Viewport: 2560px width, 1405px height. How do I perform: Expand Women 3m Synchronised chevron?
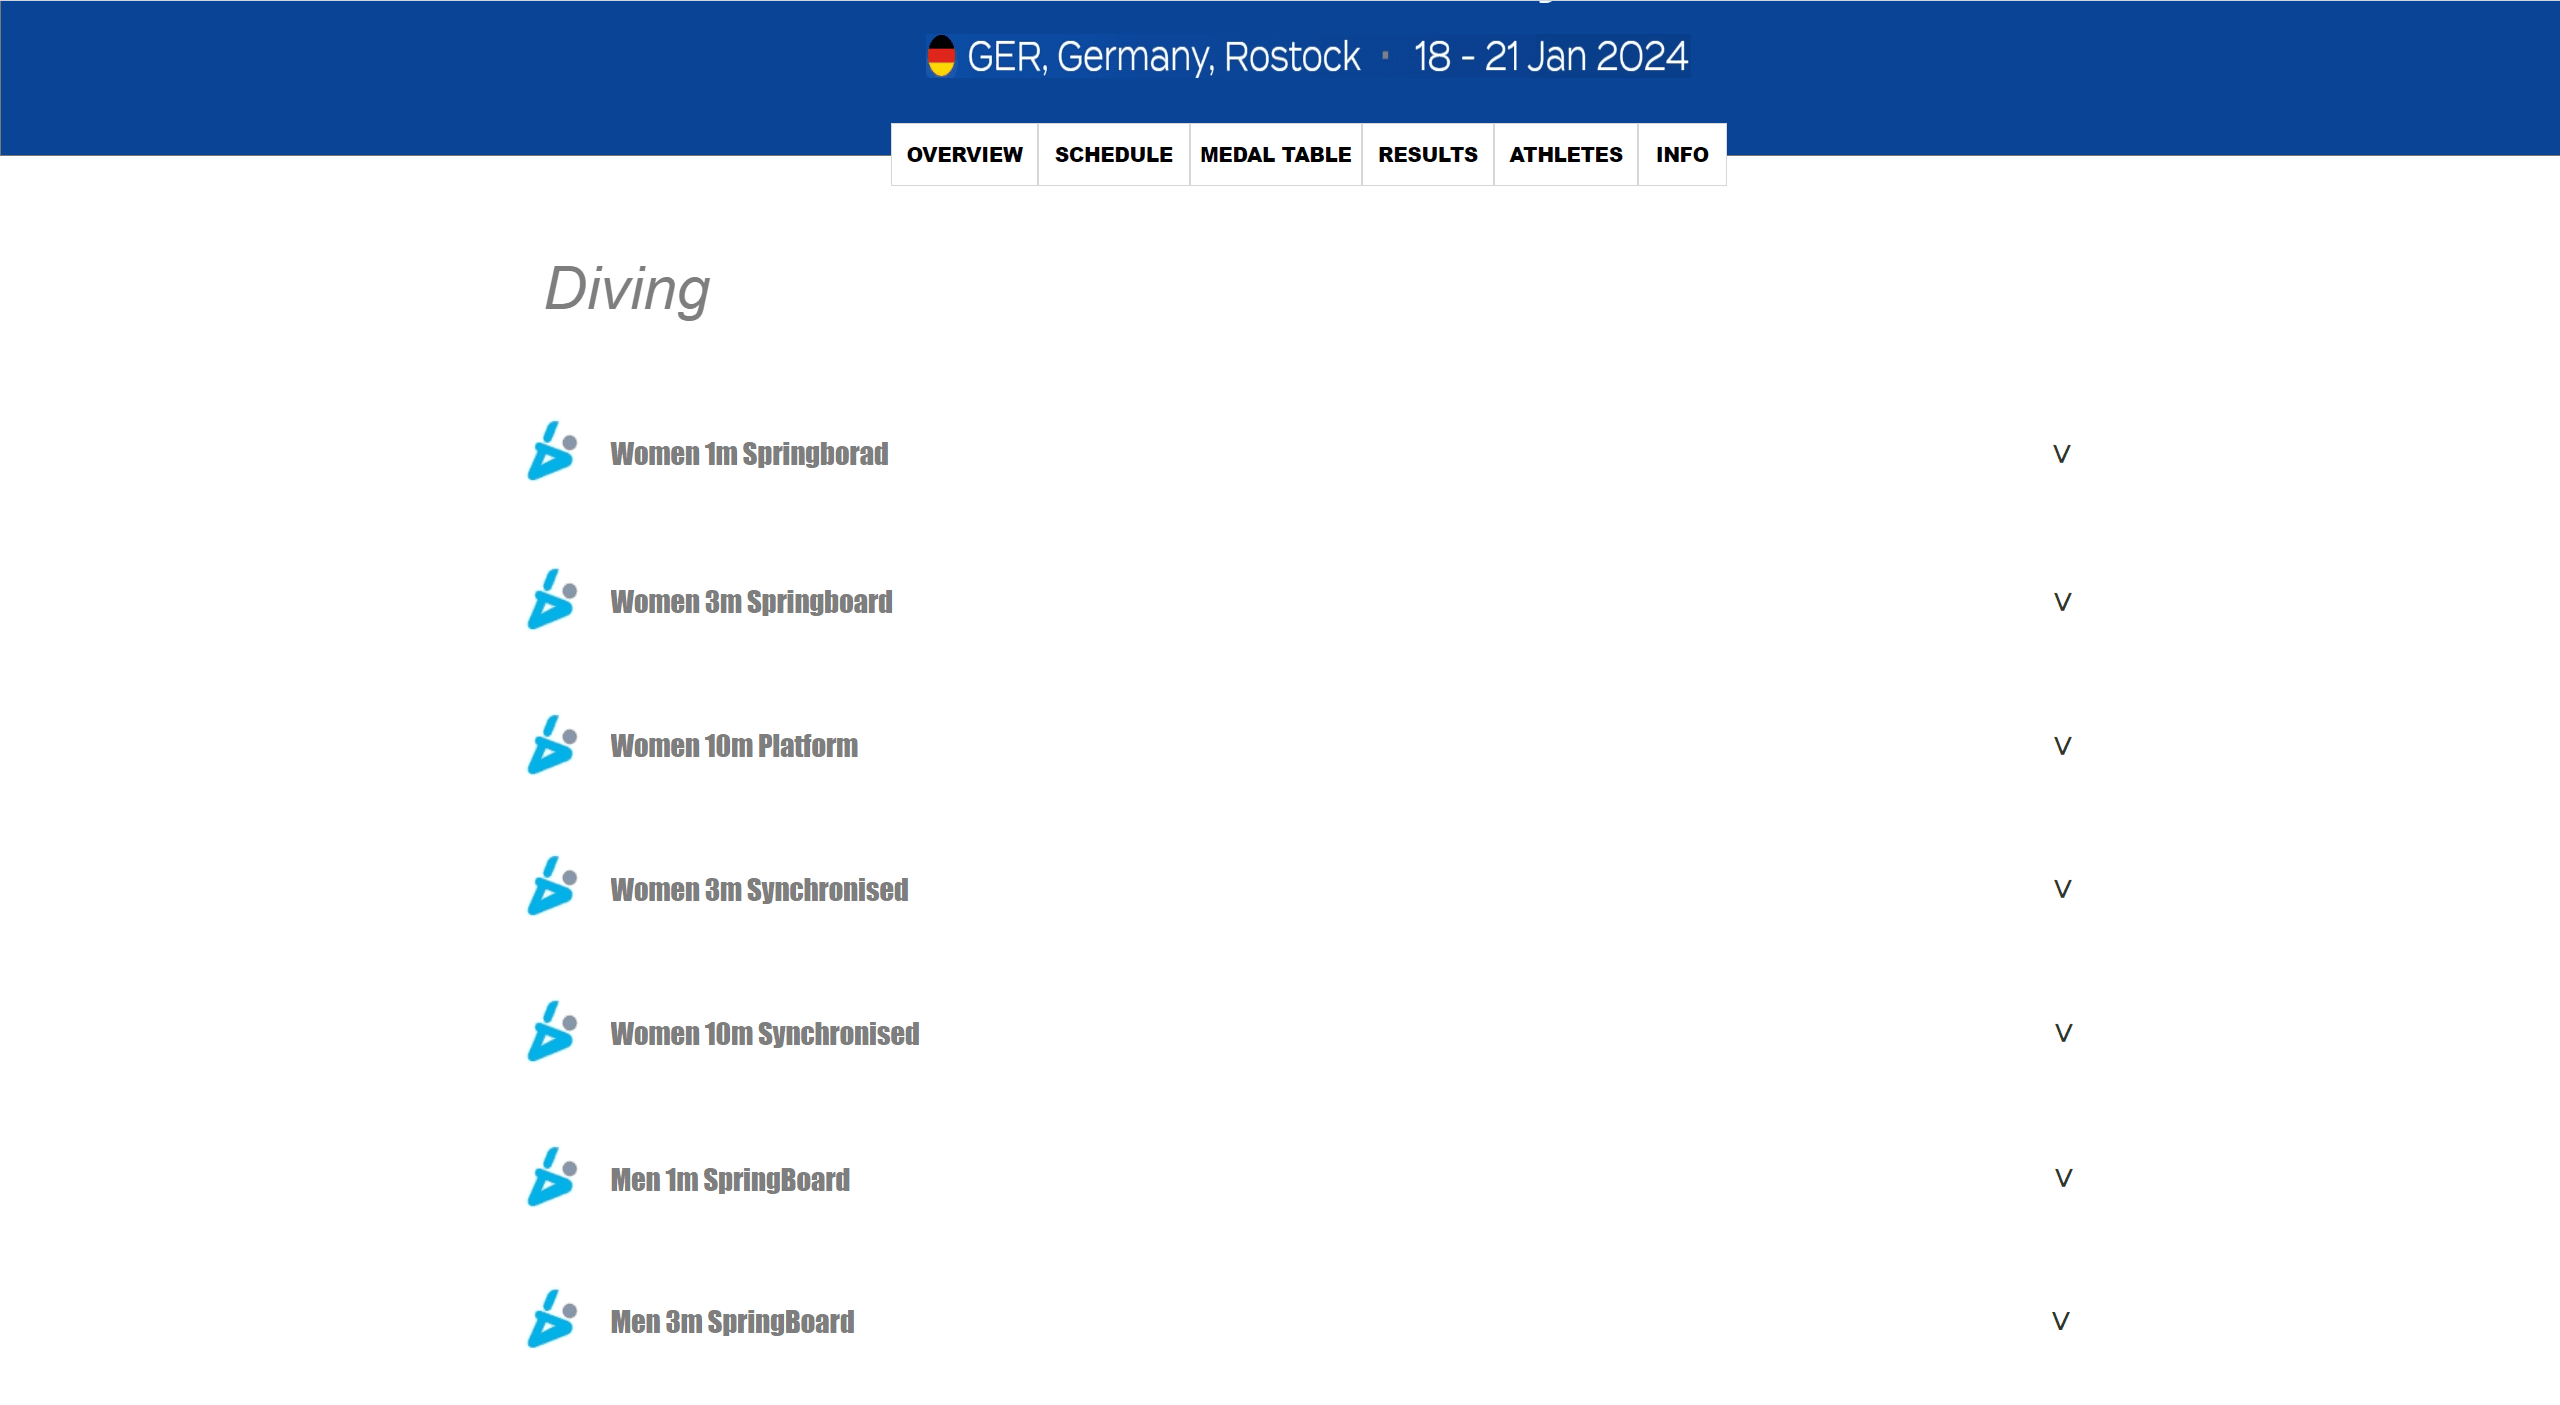point(2062,889)
